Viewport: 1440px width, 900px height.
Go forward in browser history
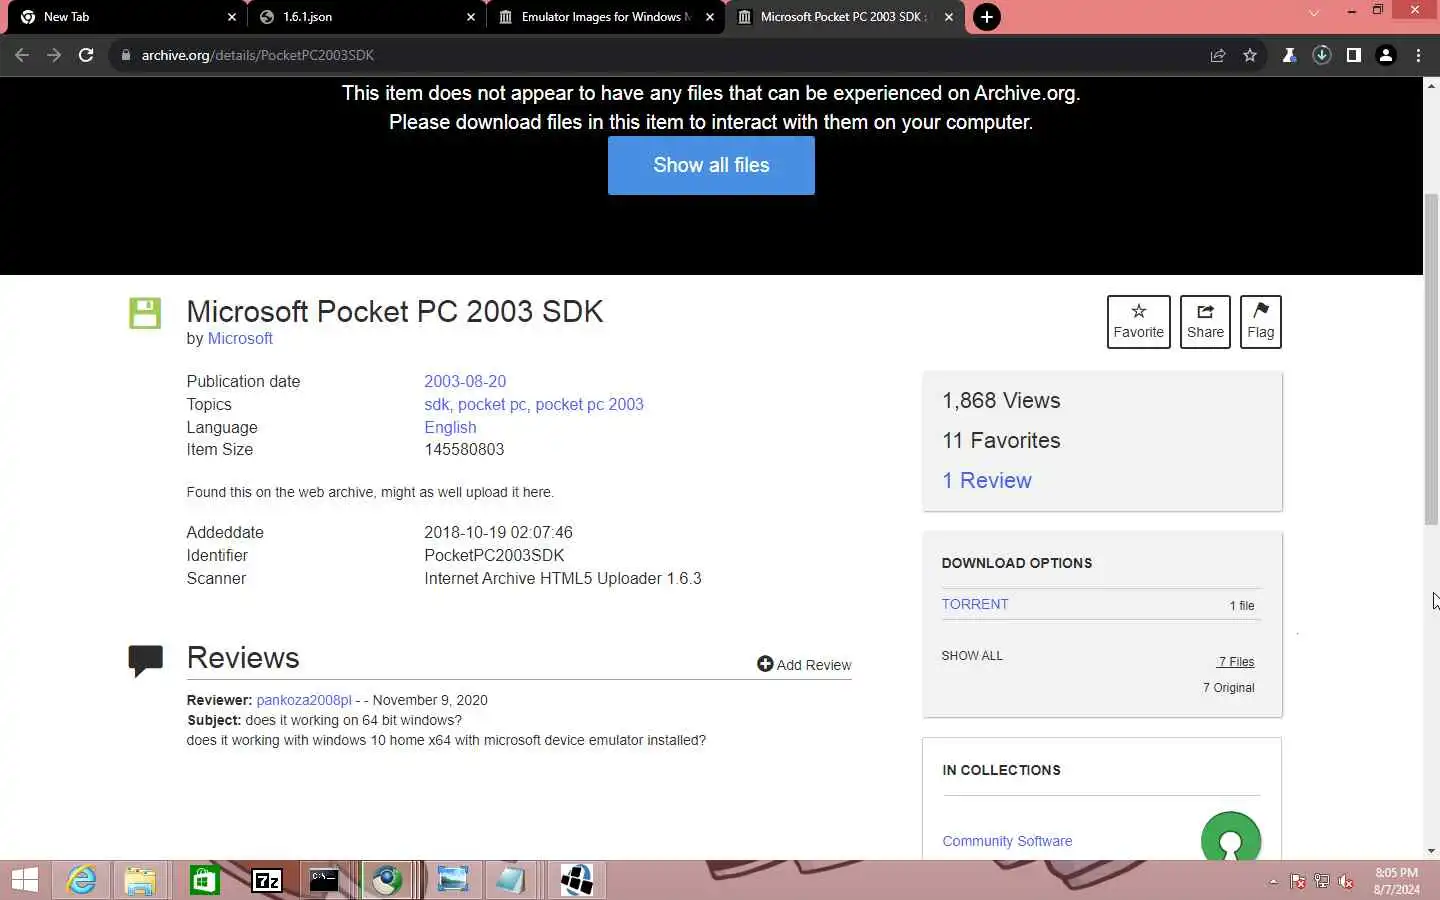pyautogui.click(x=54, y=55)
